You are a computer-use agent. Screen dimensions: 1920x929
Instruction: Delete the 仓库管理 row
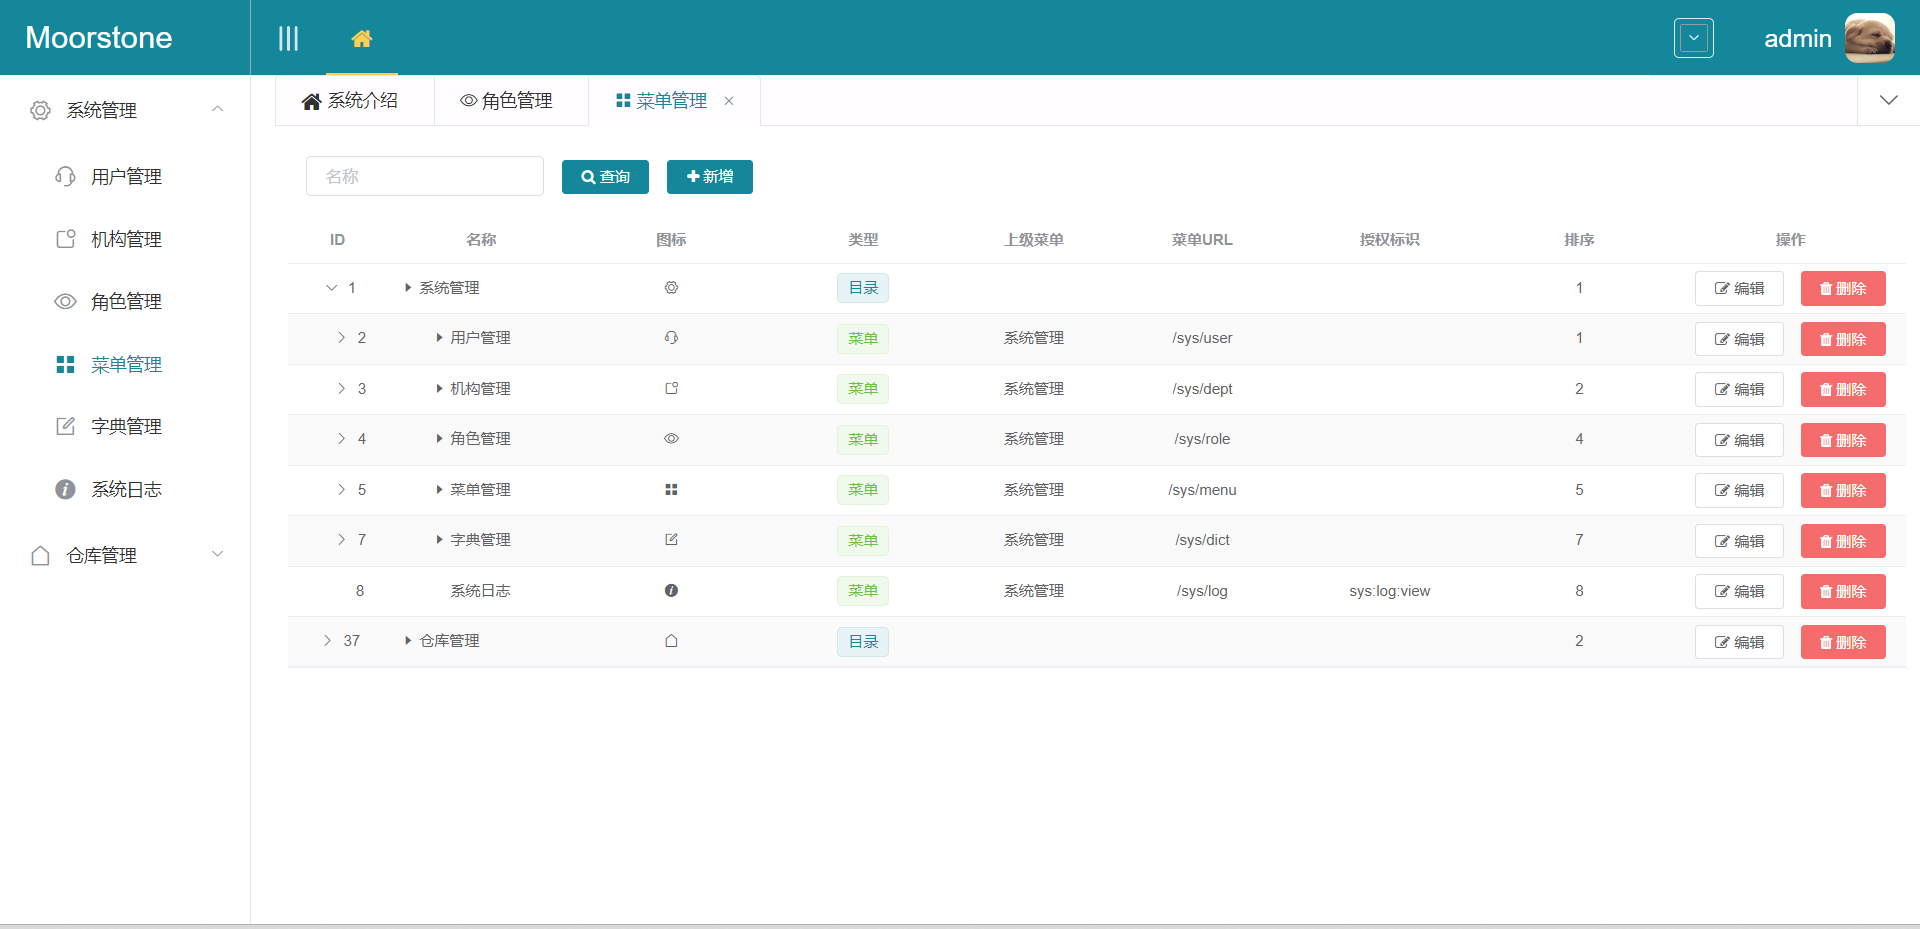point(1843,642)
